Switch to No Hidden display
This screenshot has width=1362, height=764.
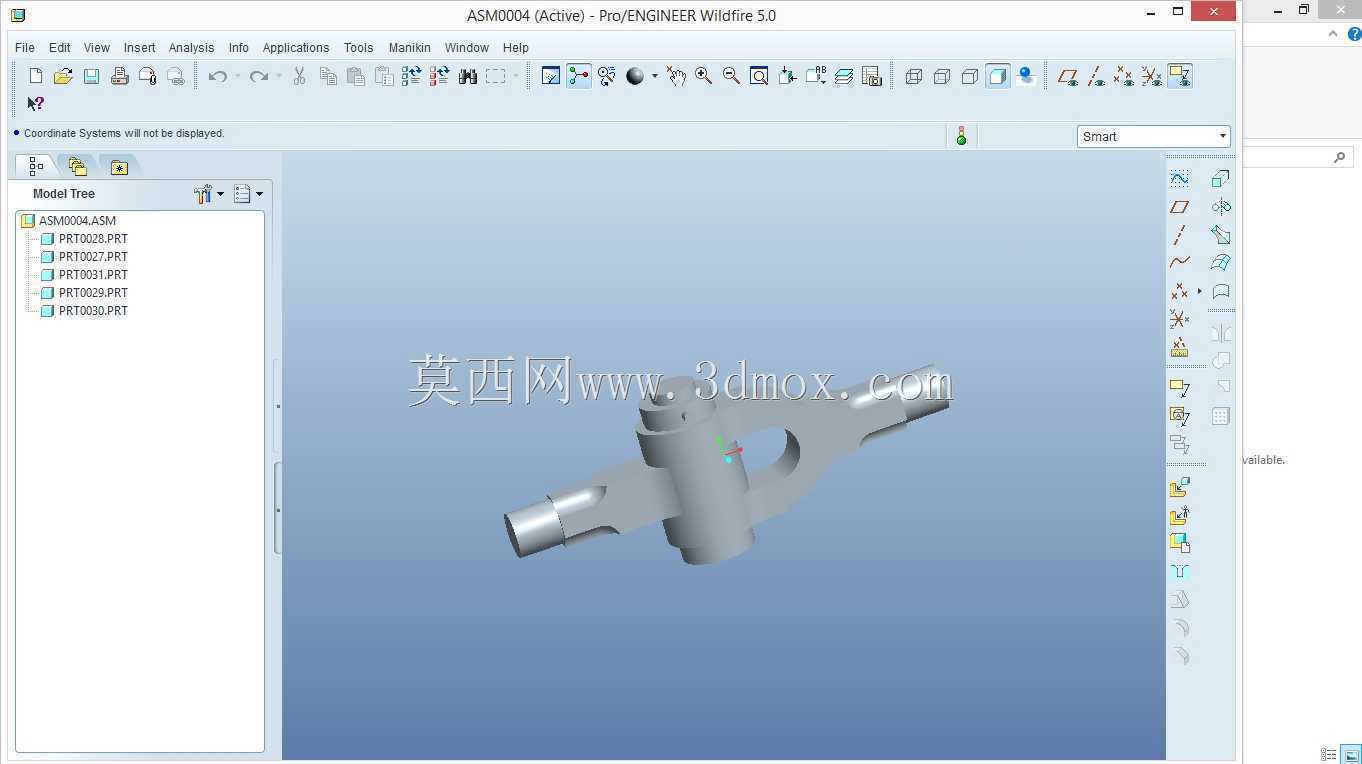970,76
